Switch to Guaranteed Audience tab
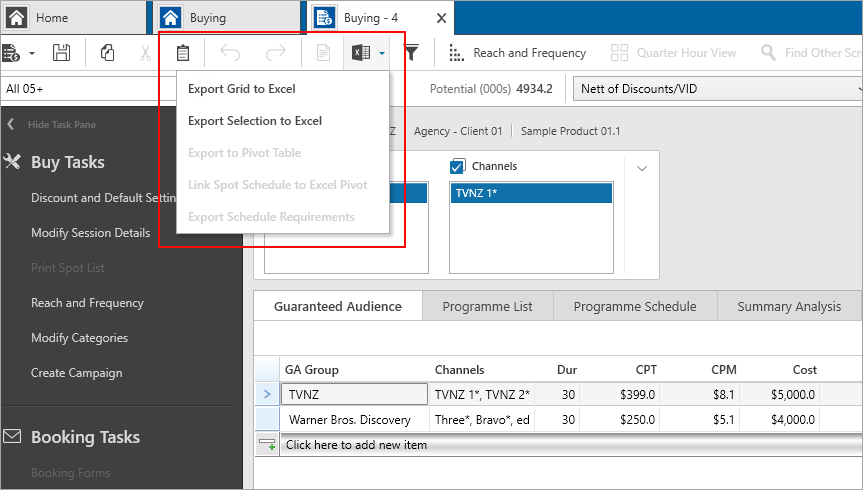 click(338, 306)
